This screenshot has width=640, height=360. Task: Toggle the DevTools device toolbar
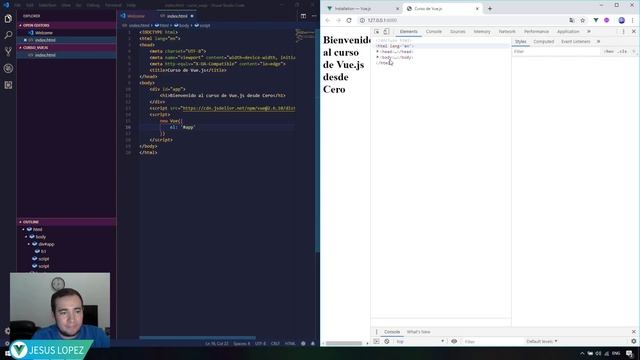click(386, 31)
